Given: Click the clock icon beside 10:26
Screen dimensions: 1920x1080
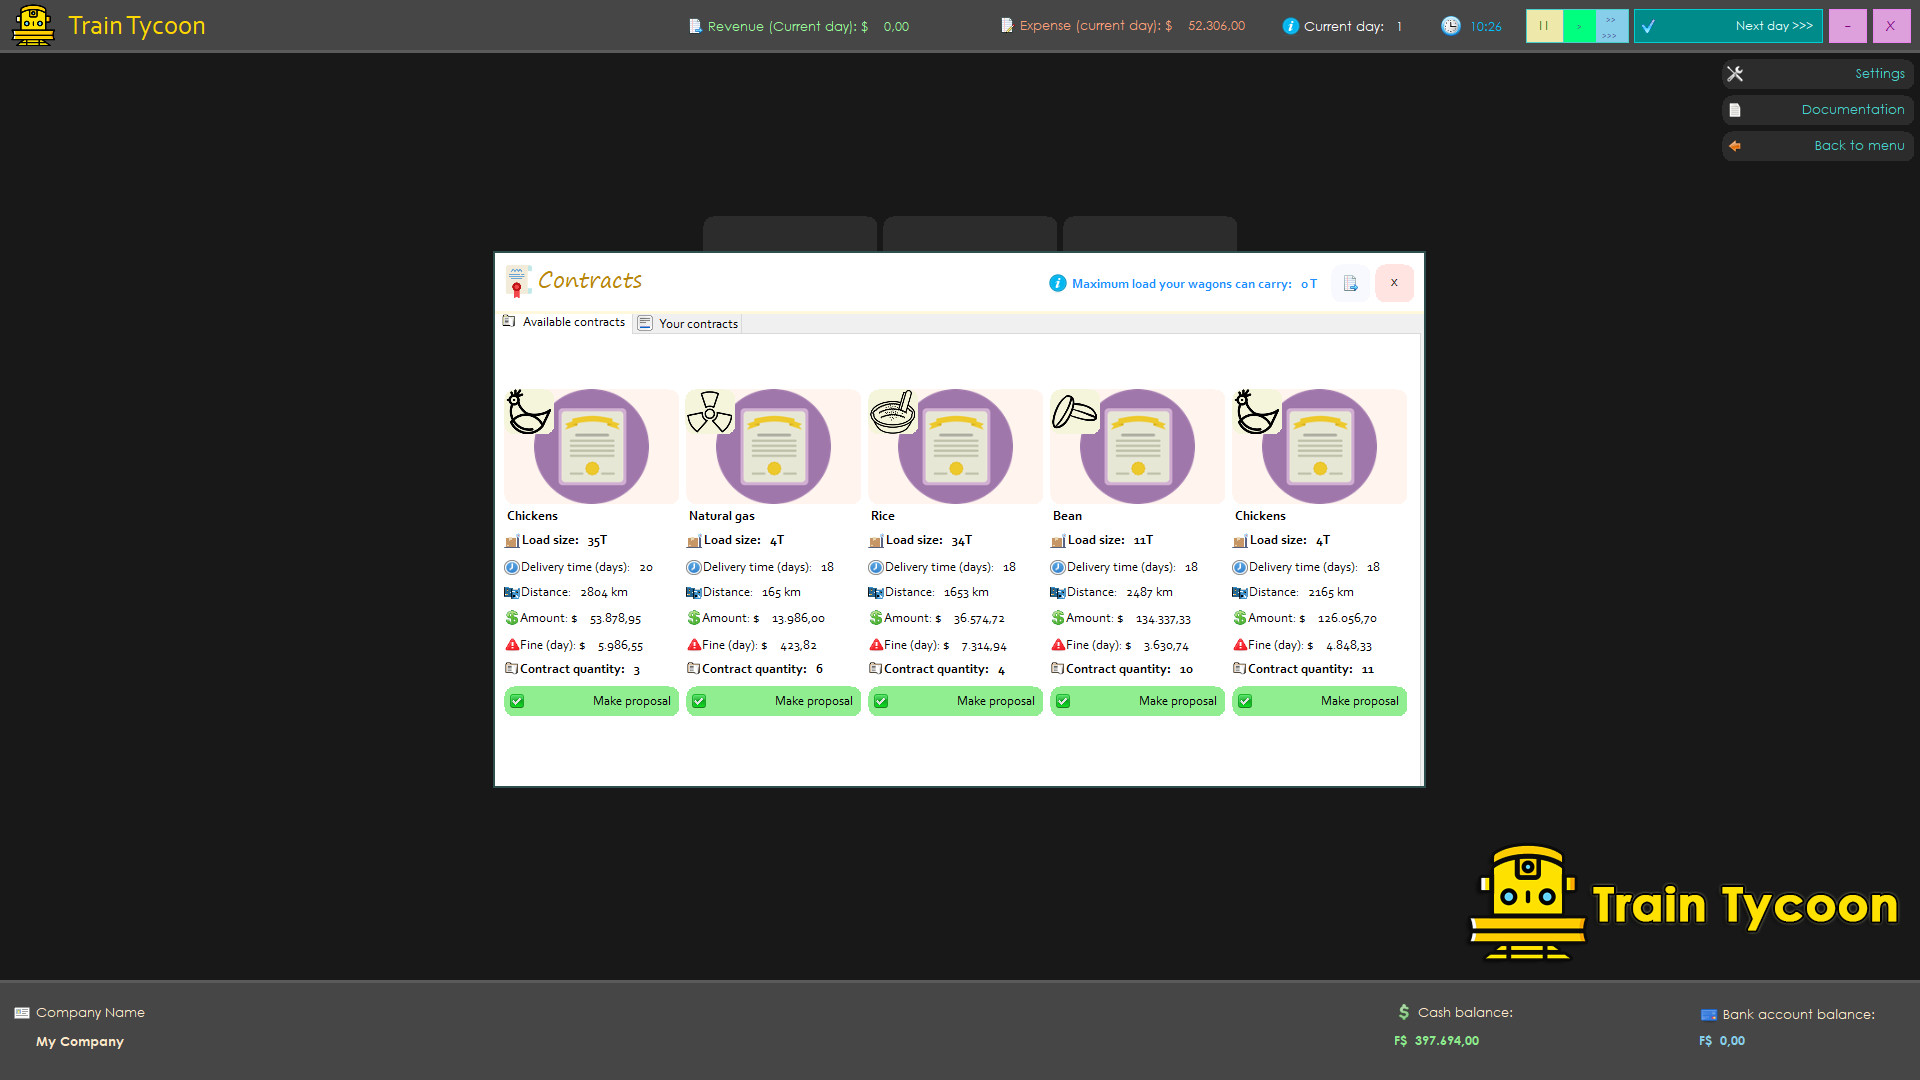Looking at the screenshot, I should tap(1450, 25).
